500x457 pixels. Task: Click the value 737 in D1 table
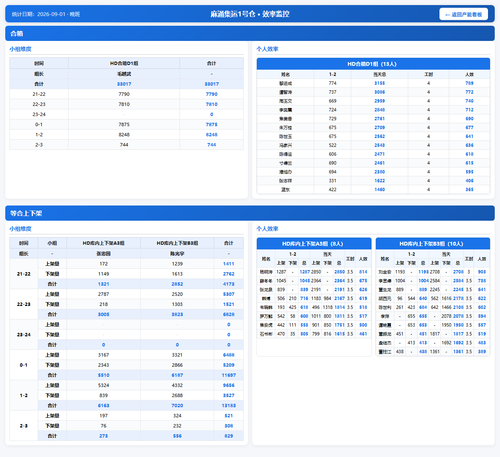(x=333, y=92)
